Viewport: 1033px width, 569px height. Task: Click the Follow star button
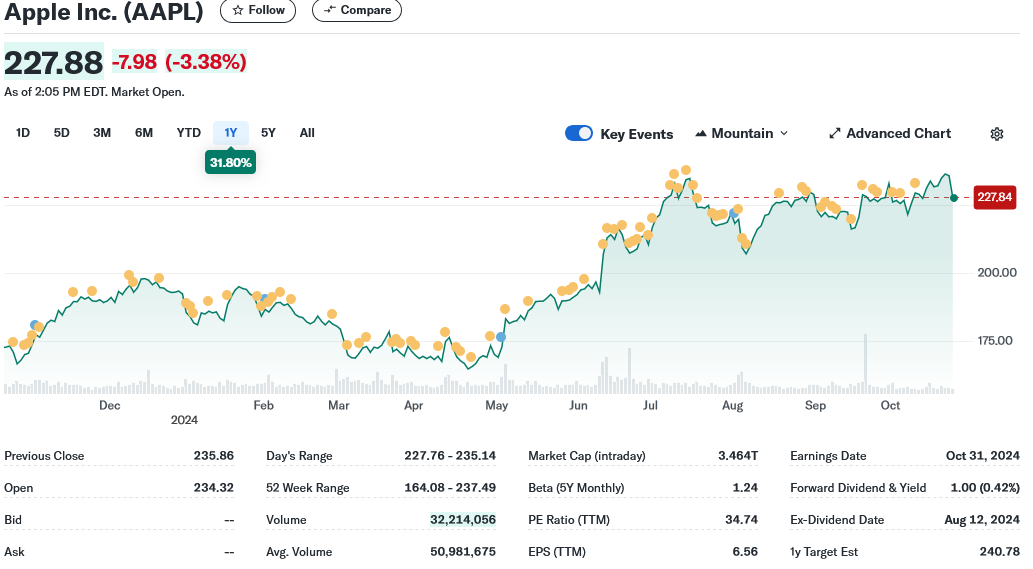click(x=258, y=11)
